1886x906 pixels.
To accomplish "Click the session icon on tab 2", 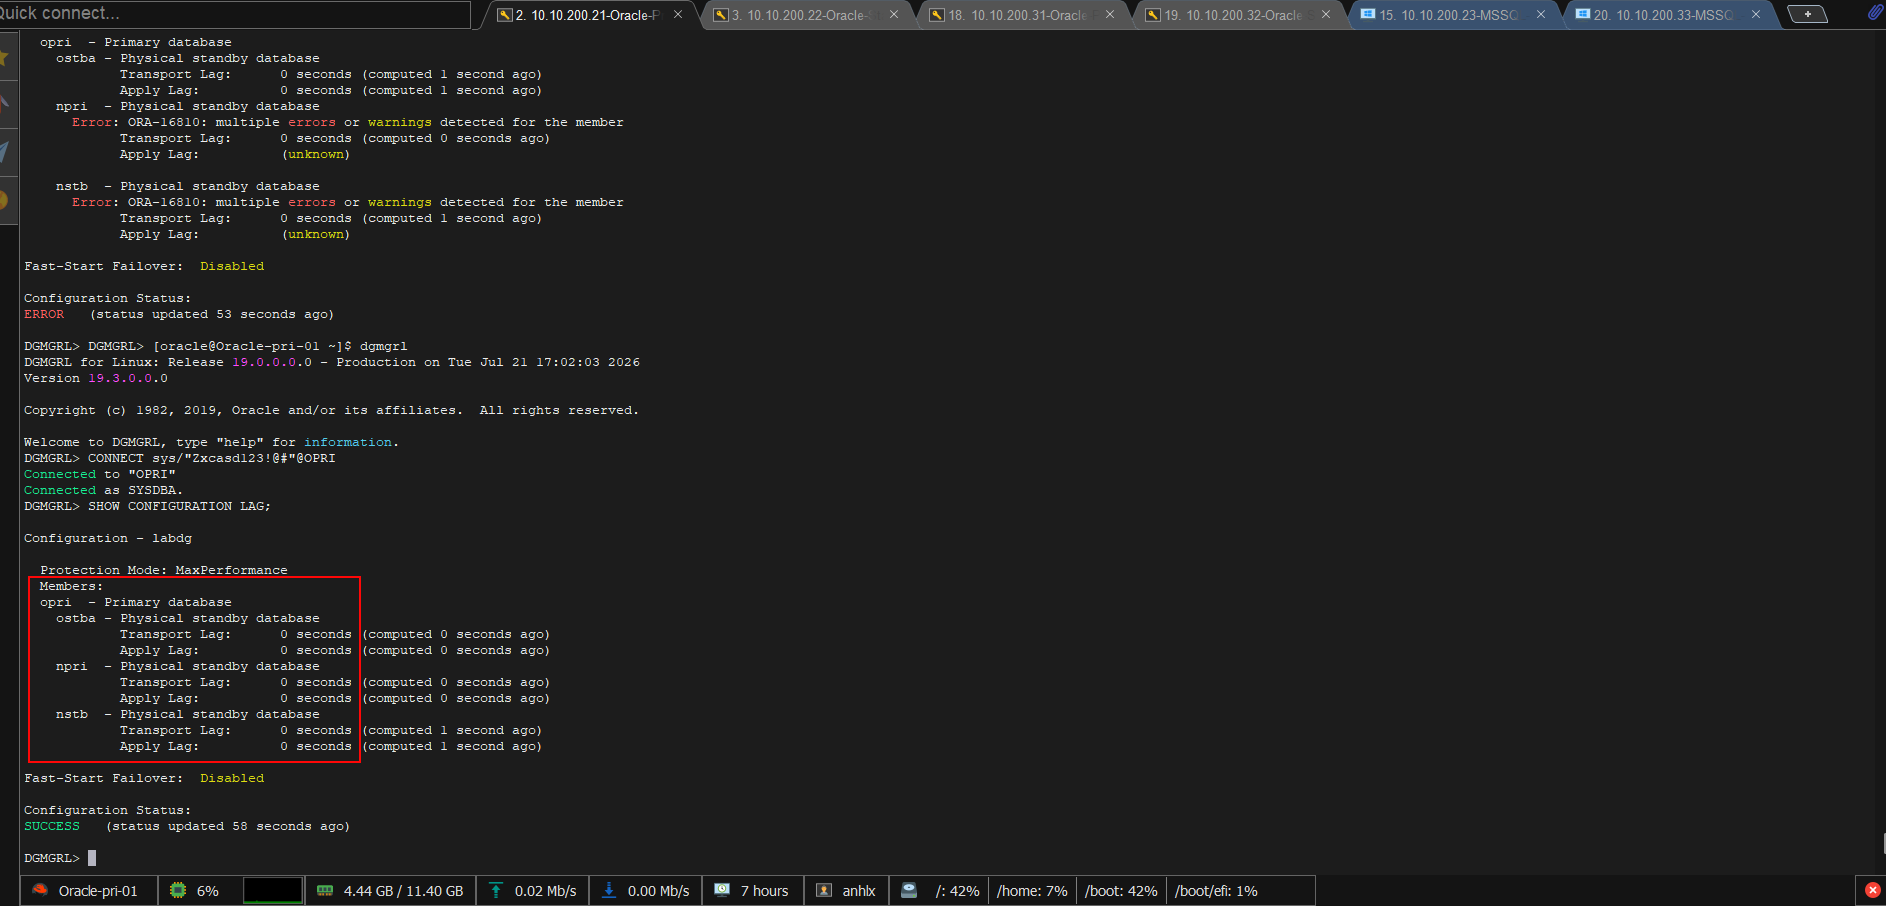I will 505,15.
